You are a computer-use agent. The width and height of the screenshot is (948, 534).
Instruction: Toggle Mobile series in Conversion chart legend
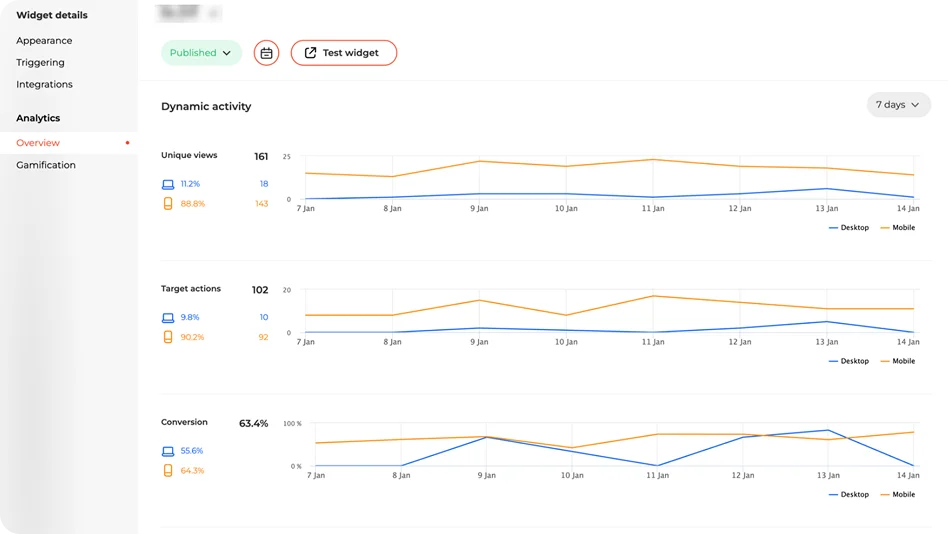(x=897, y=494)
